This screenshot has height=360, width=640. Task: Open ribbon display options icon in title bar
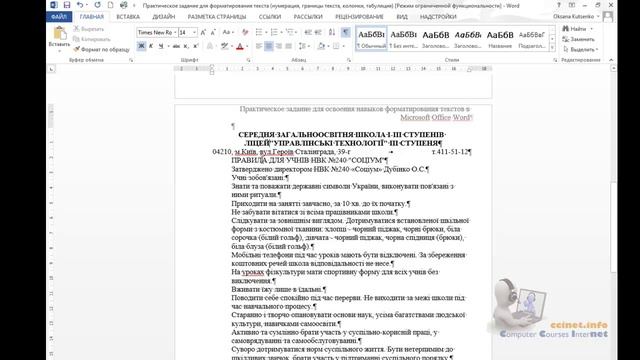click(572, 5)
